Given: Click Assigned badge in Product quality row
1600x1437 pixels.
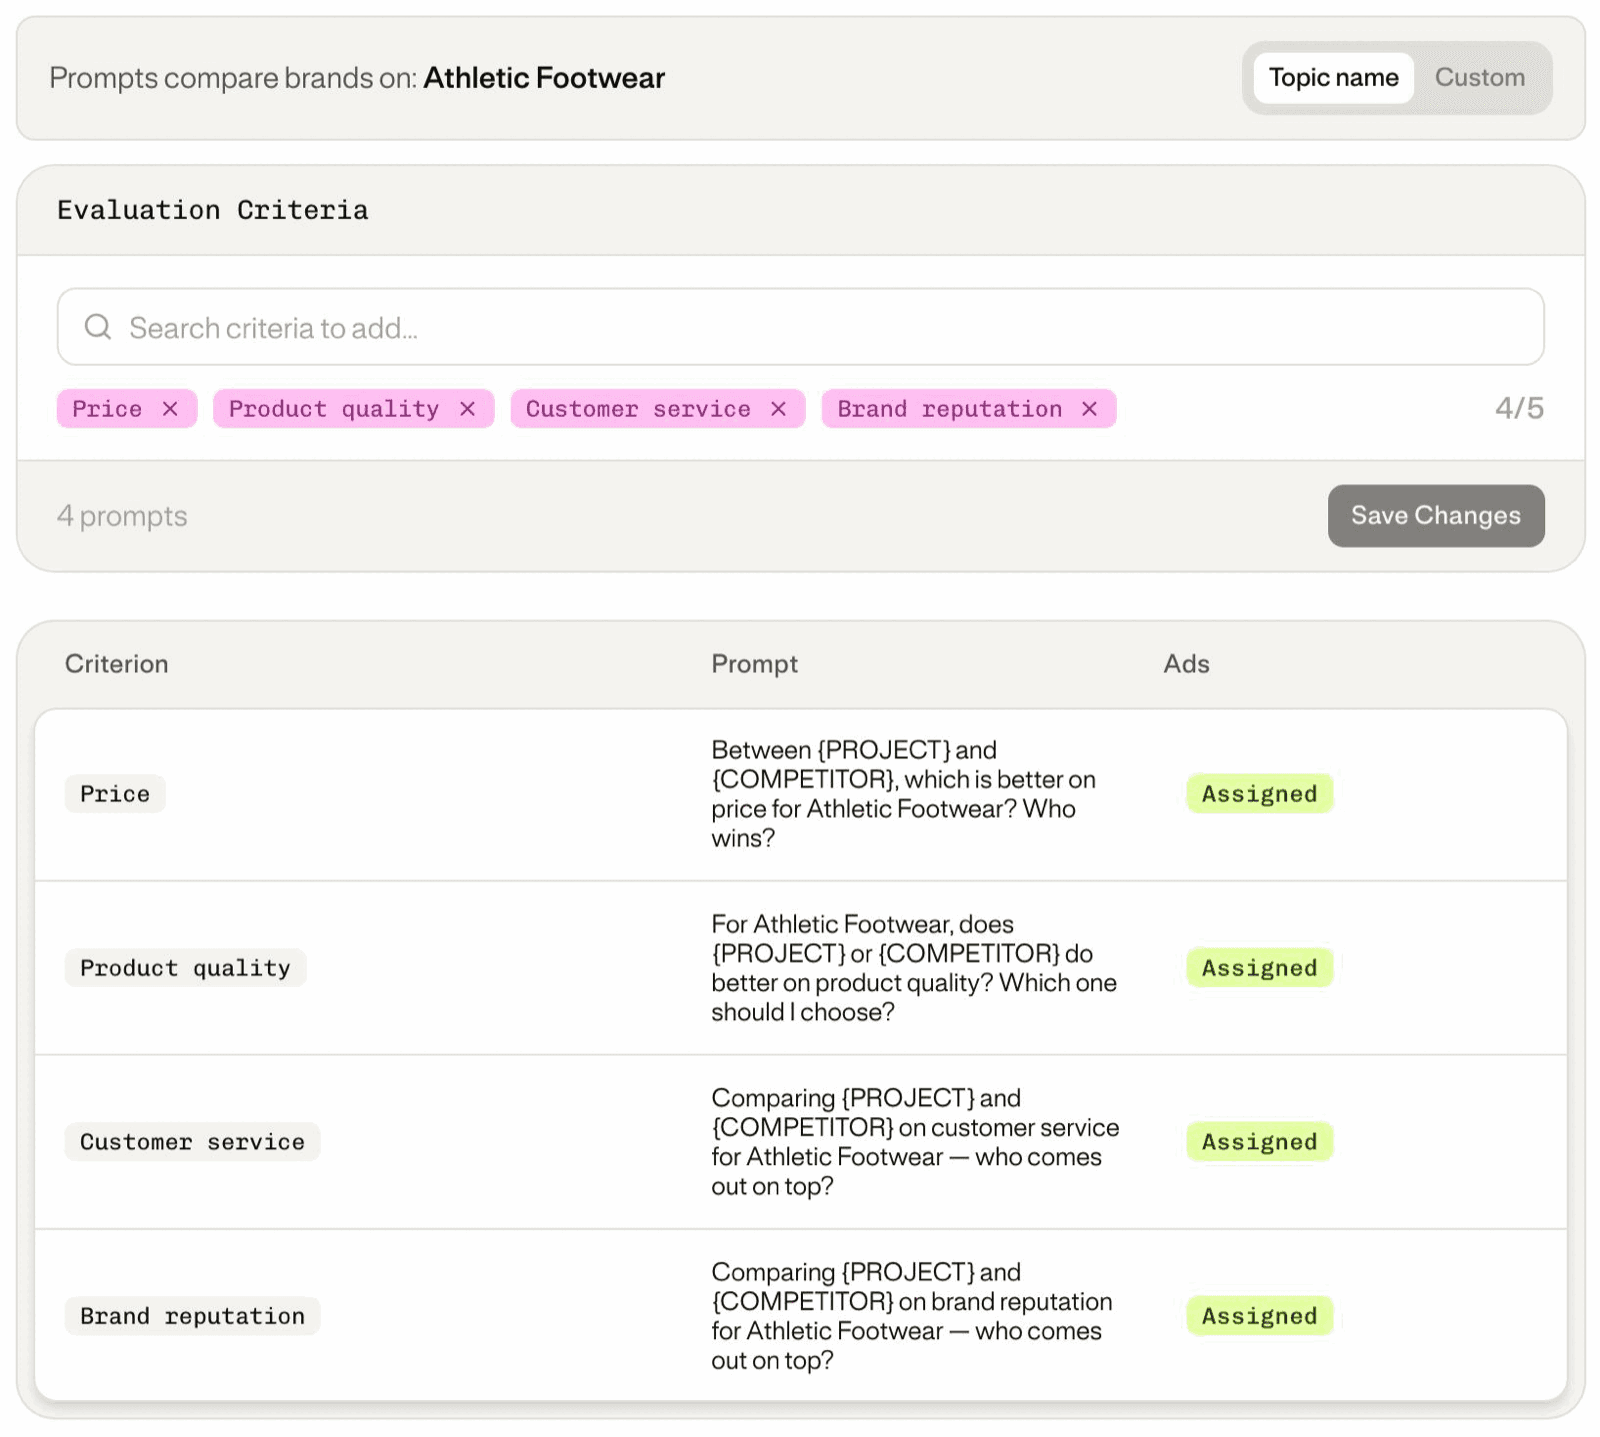Looking at the screenshot, I should (1259, 968).
